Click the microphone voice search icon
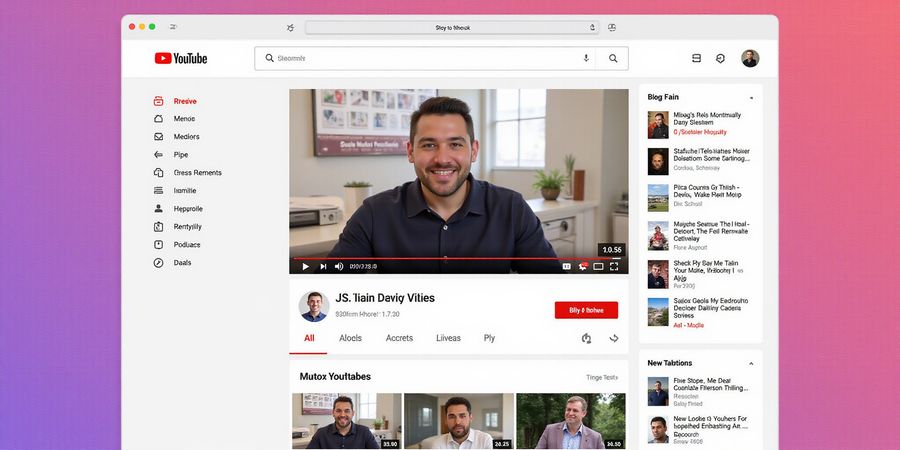The image size is (900, 450). click(x=586, y=58)
